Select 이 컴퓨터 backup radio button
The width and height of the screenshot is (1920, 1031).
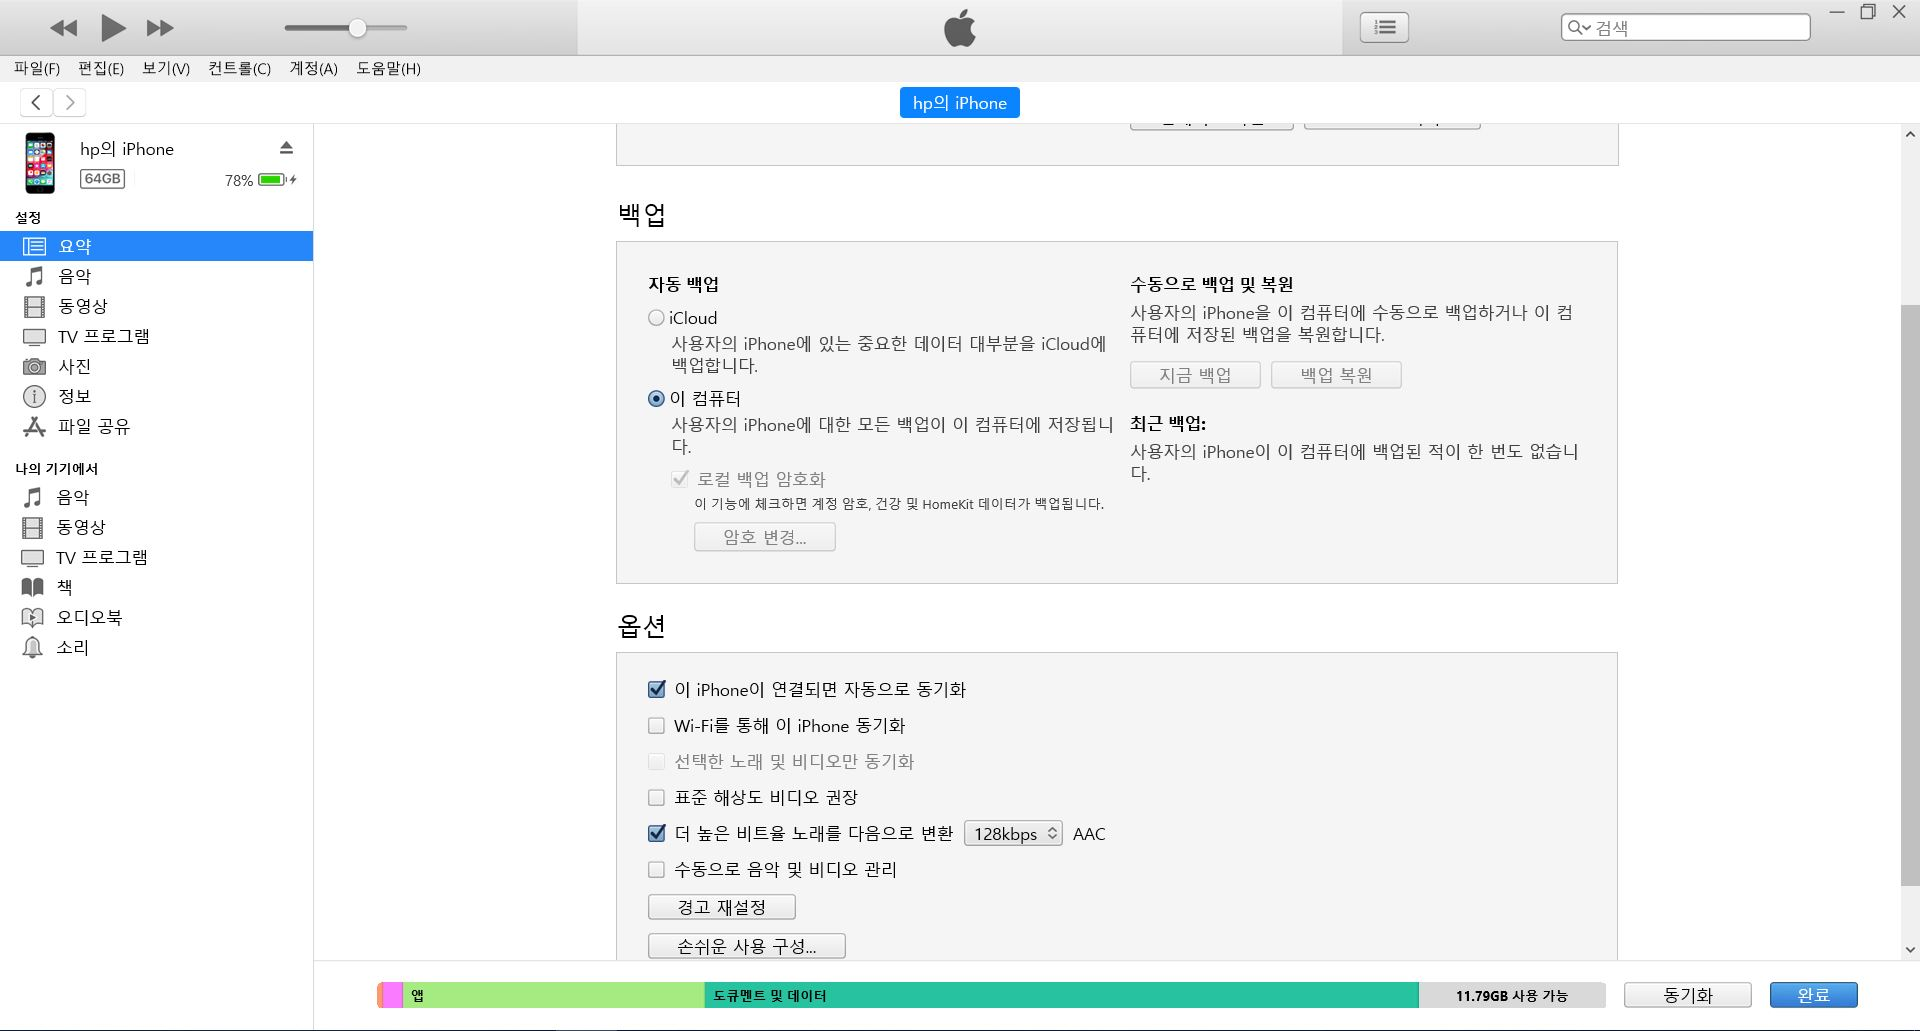tap(656, 398)
